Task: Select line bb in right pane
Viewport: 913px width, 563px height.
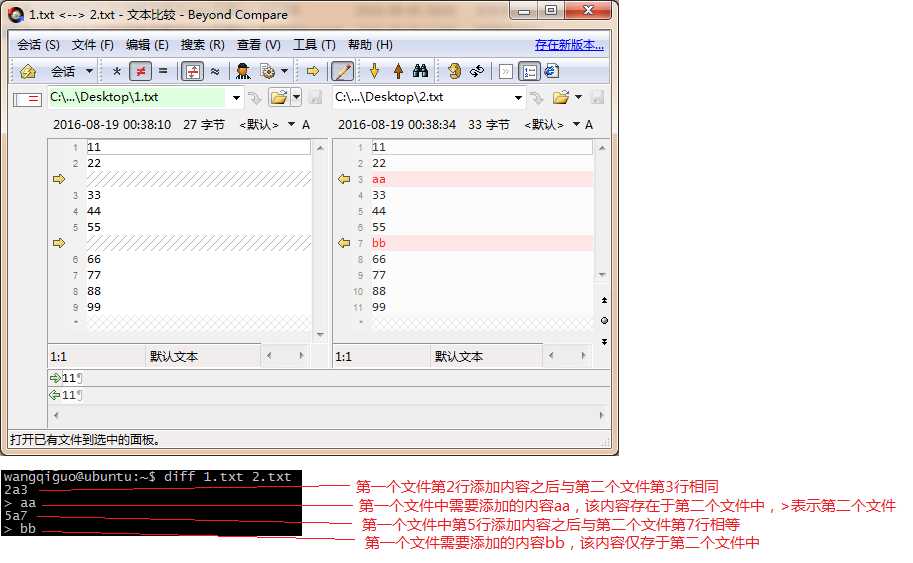Action: coord(482,243)
